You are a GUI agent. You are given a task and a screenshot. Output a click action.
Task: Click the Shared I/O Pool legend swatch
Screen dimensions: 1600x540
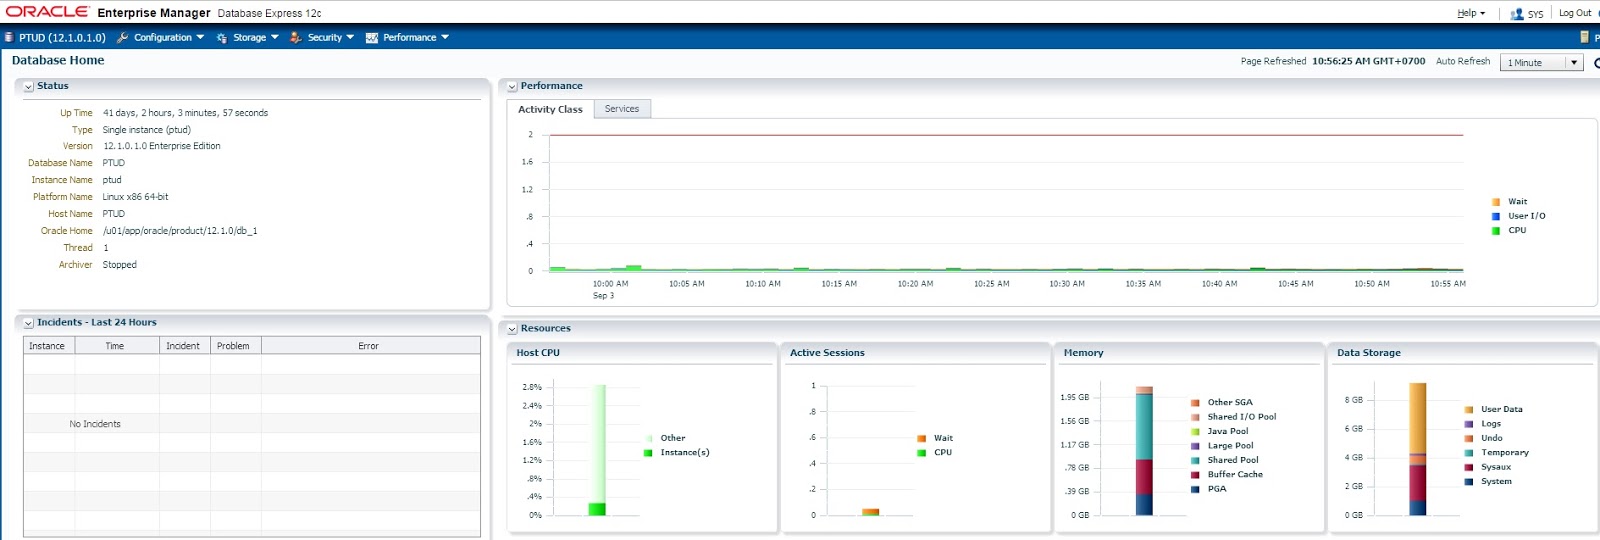(1195, 417)
